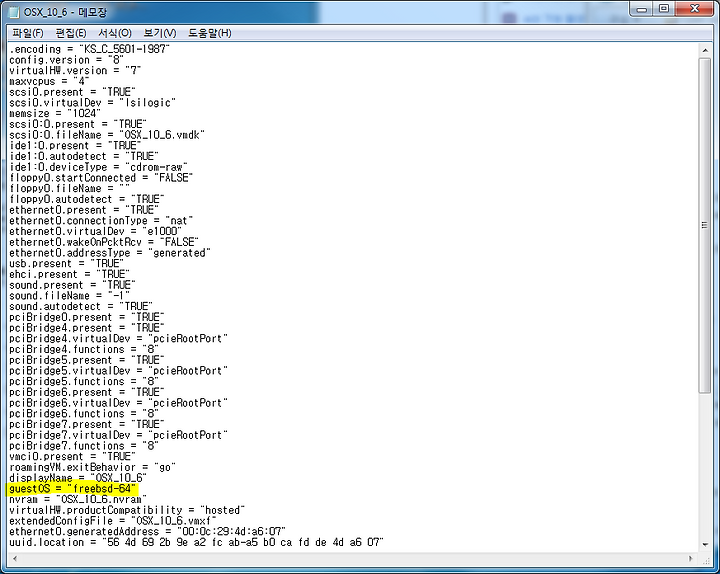Click the vmci0.present = "TRUE" line
The image size is (720, 574).
72,456
